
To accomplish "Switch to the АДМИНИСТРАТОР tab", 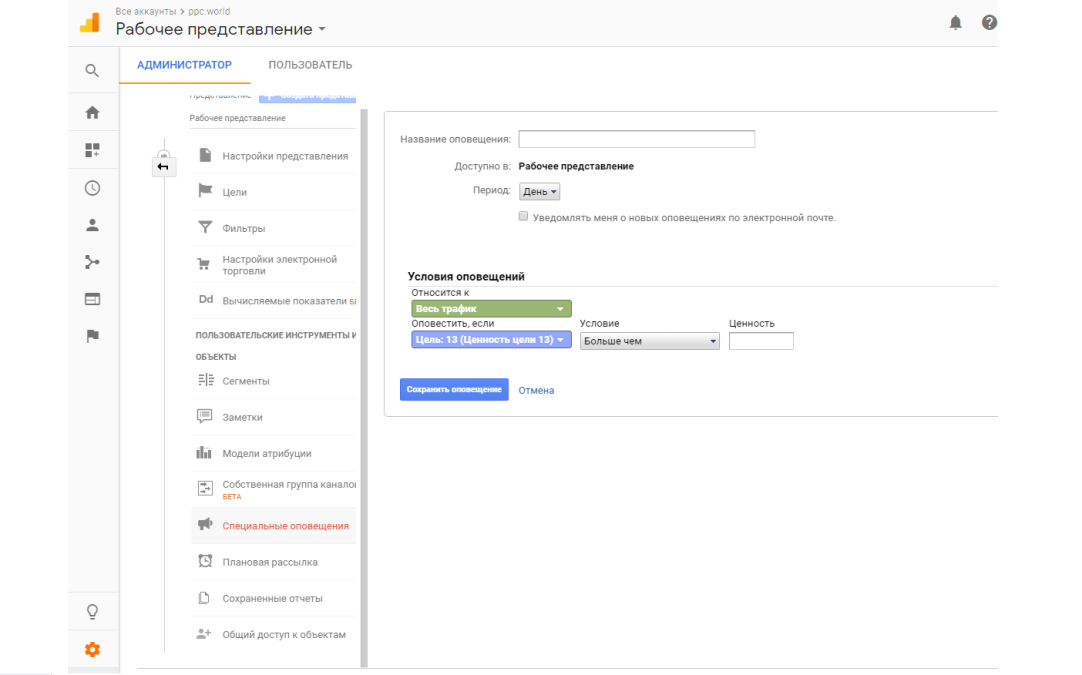I will pyautogui.click(x=184, y=65).
